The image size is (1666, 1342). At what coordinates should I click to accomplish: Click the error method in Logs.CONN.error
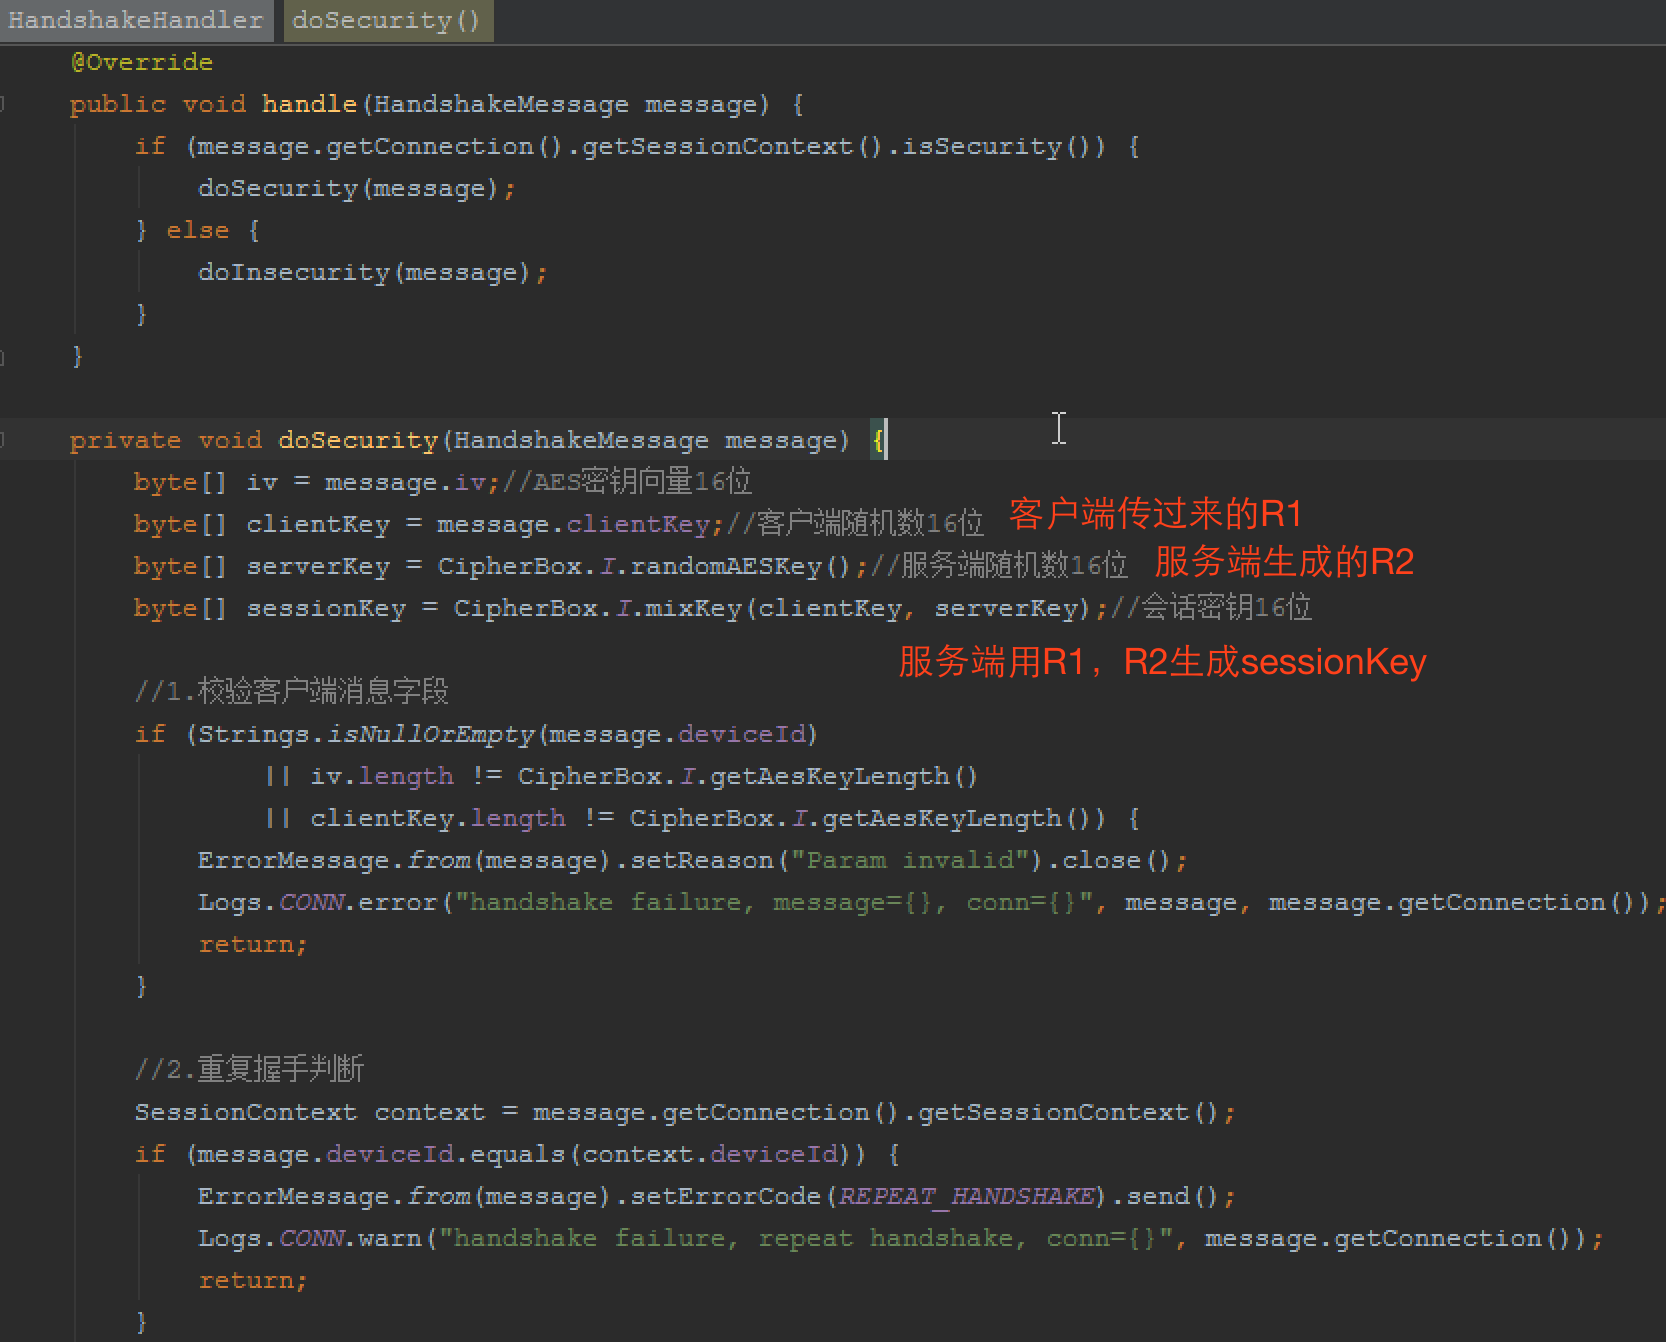pos(398,902)
